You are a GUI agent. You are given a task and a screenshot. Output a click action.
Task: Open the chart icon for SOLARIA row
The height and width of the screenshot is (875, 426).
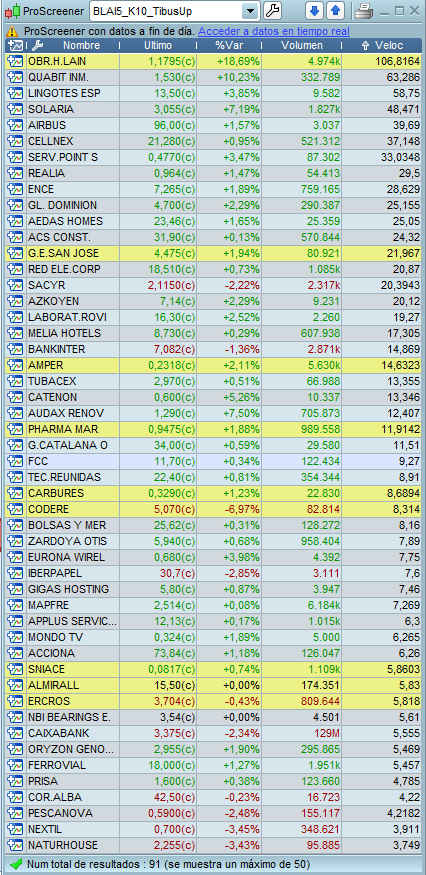coord(15,109)
